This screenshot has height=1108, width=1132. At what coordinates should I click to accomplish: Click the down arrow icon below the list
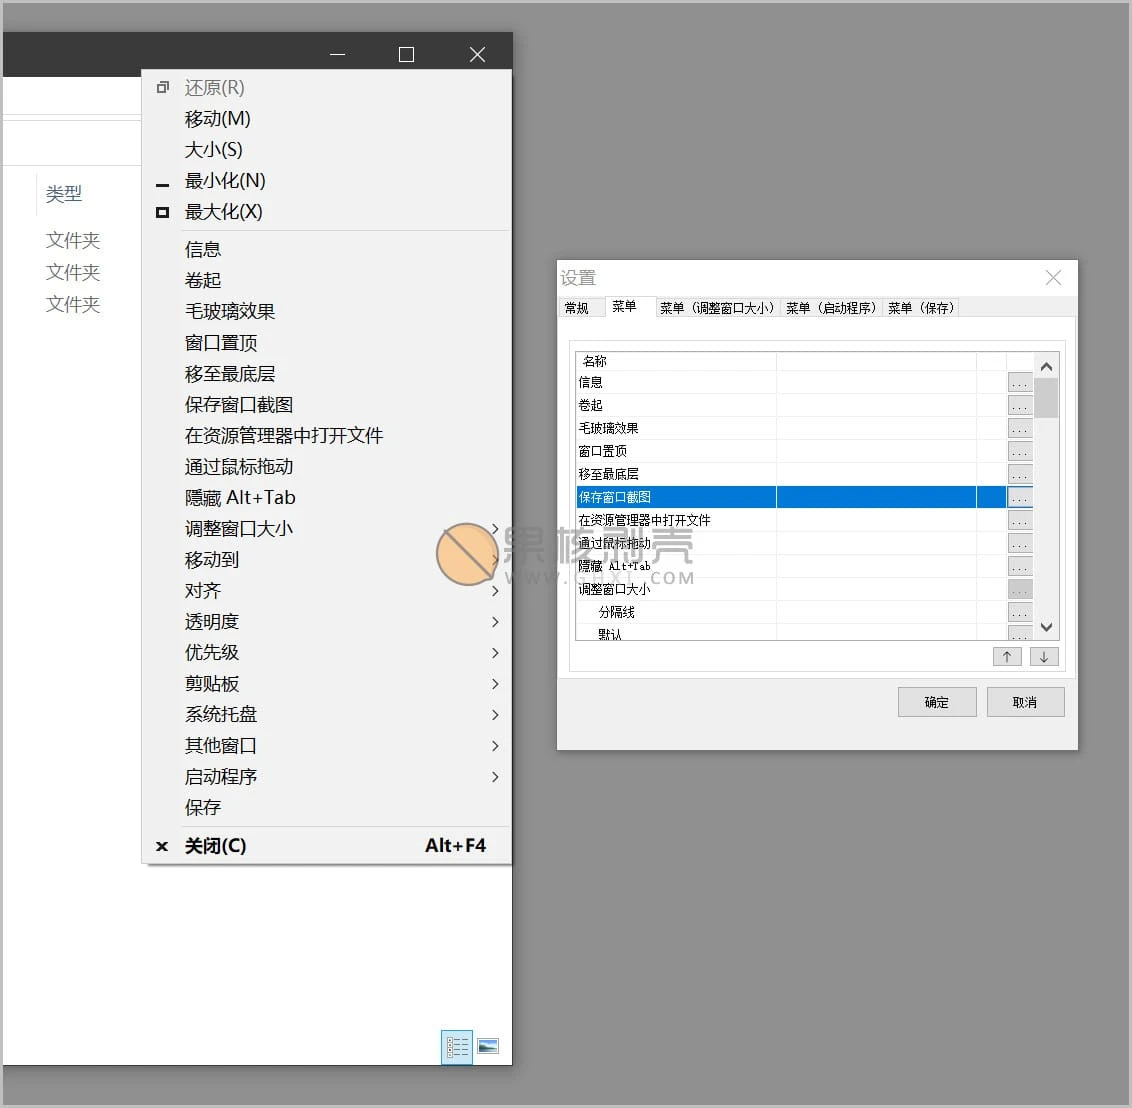coord(1044,656)
